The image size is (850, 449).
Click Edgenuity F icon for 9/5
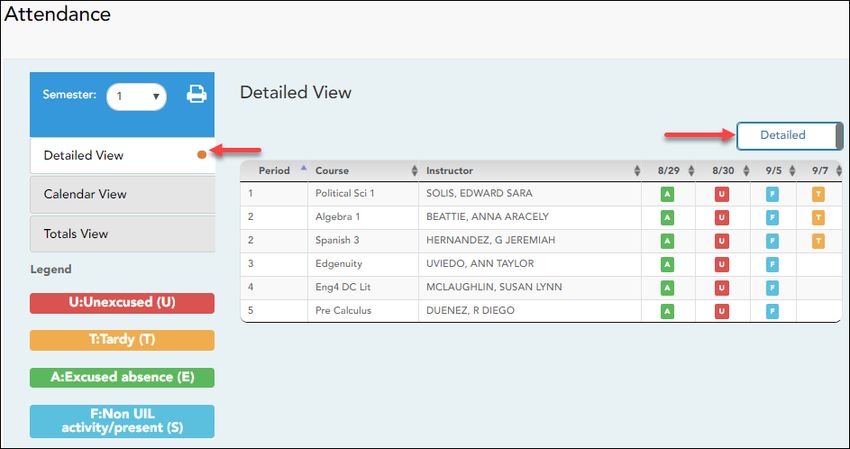coord(772,264)
